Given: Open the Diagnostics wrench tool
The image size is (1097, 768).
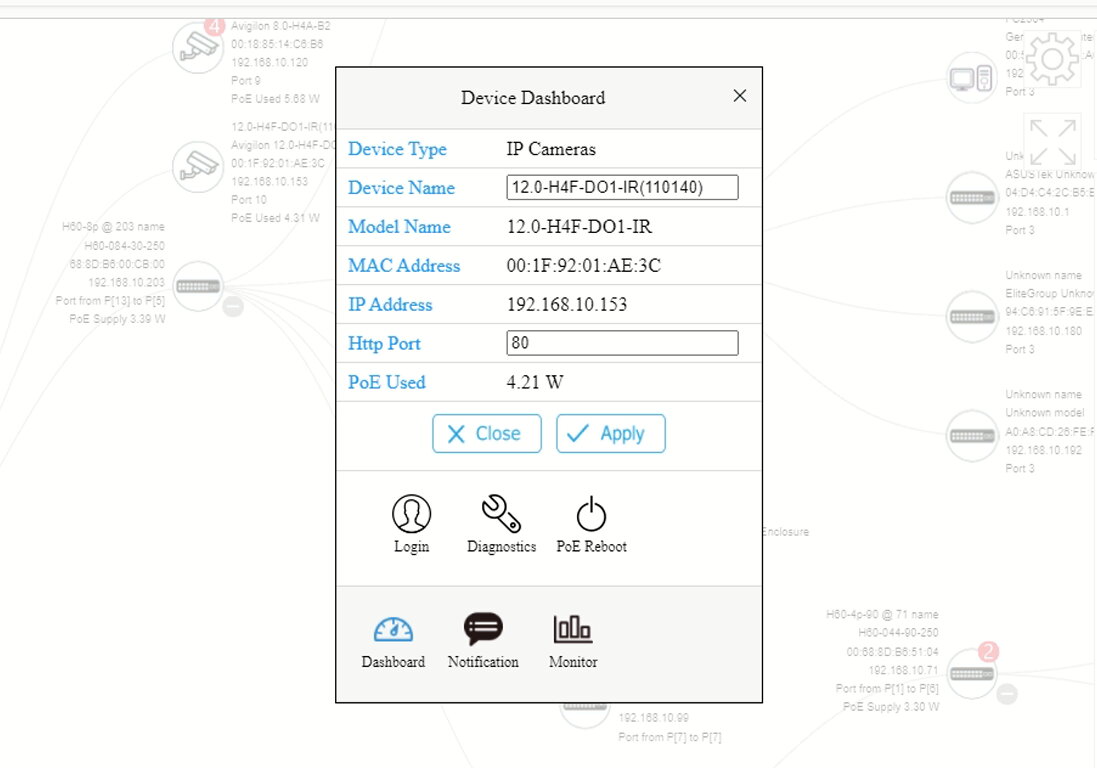Looking at the screenshot, I should pos(501,524).
